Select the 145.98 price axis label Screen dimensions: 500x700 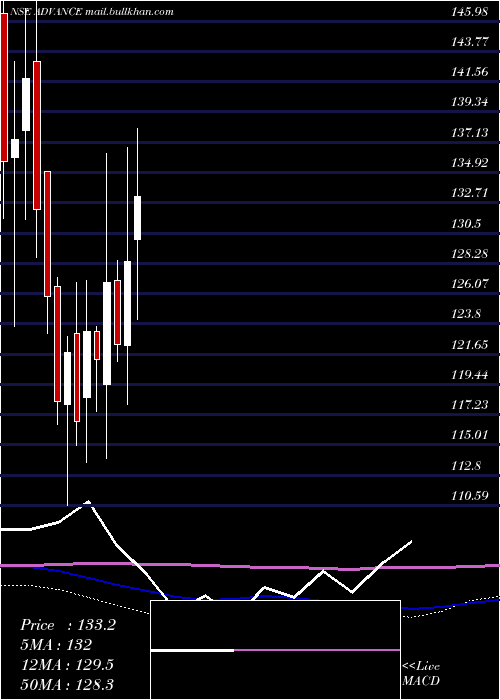point(469,12)
